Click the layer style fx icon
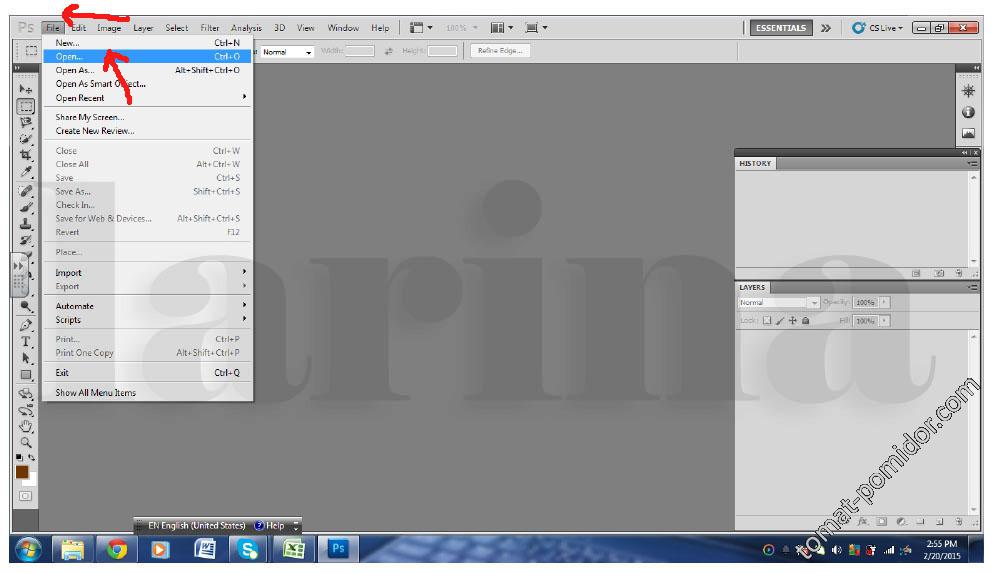993x573 pixels. pos(862,521)
